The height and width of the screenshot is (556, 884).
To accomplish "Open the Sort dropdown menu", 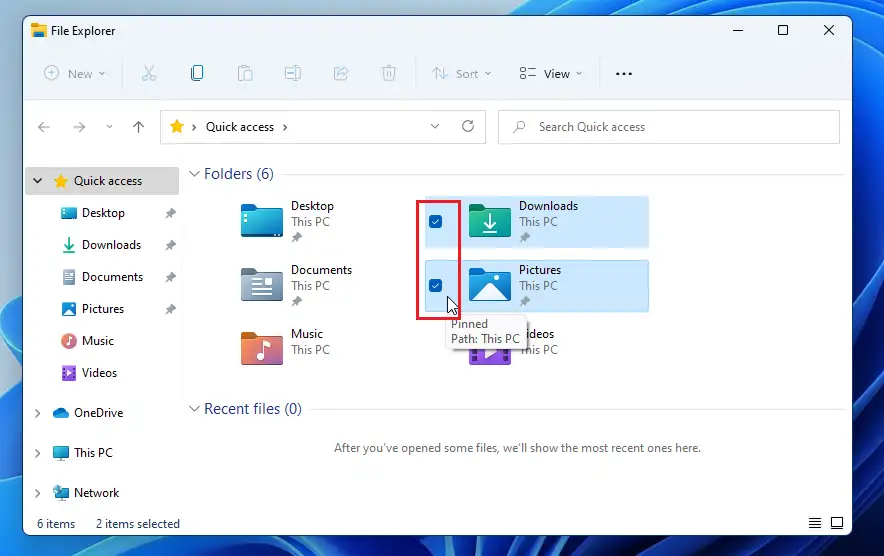I will pyautogui.click(x=462, y=74).
